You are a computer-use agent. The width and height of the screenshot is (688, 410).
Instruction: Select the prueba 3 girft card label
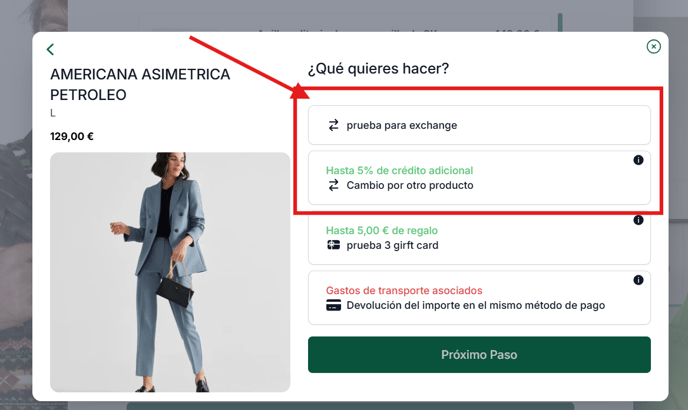pos(392,245)
